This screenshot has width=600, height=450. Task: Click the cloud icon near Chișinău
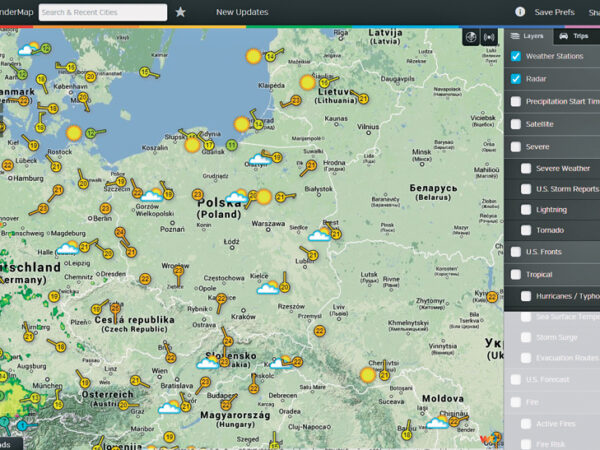437,422
